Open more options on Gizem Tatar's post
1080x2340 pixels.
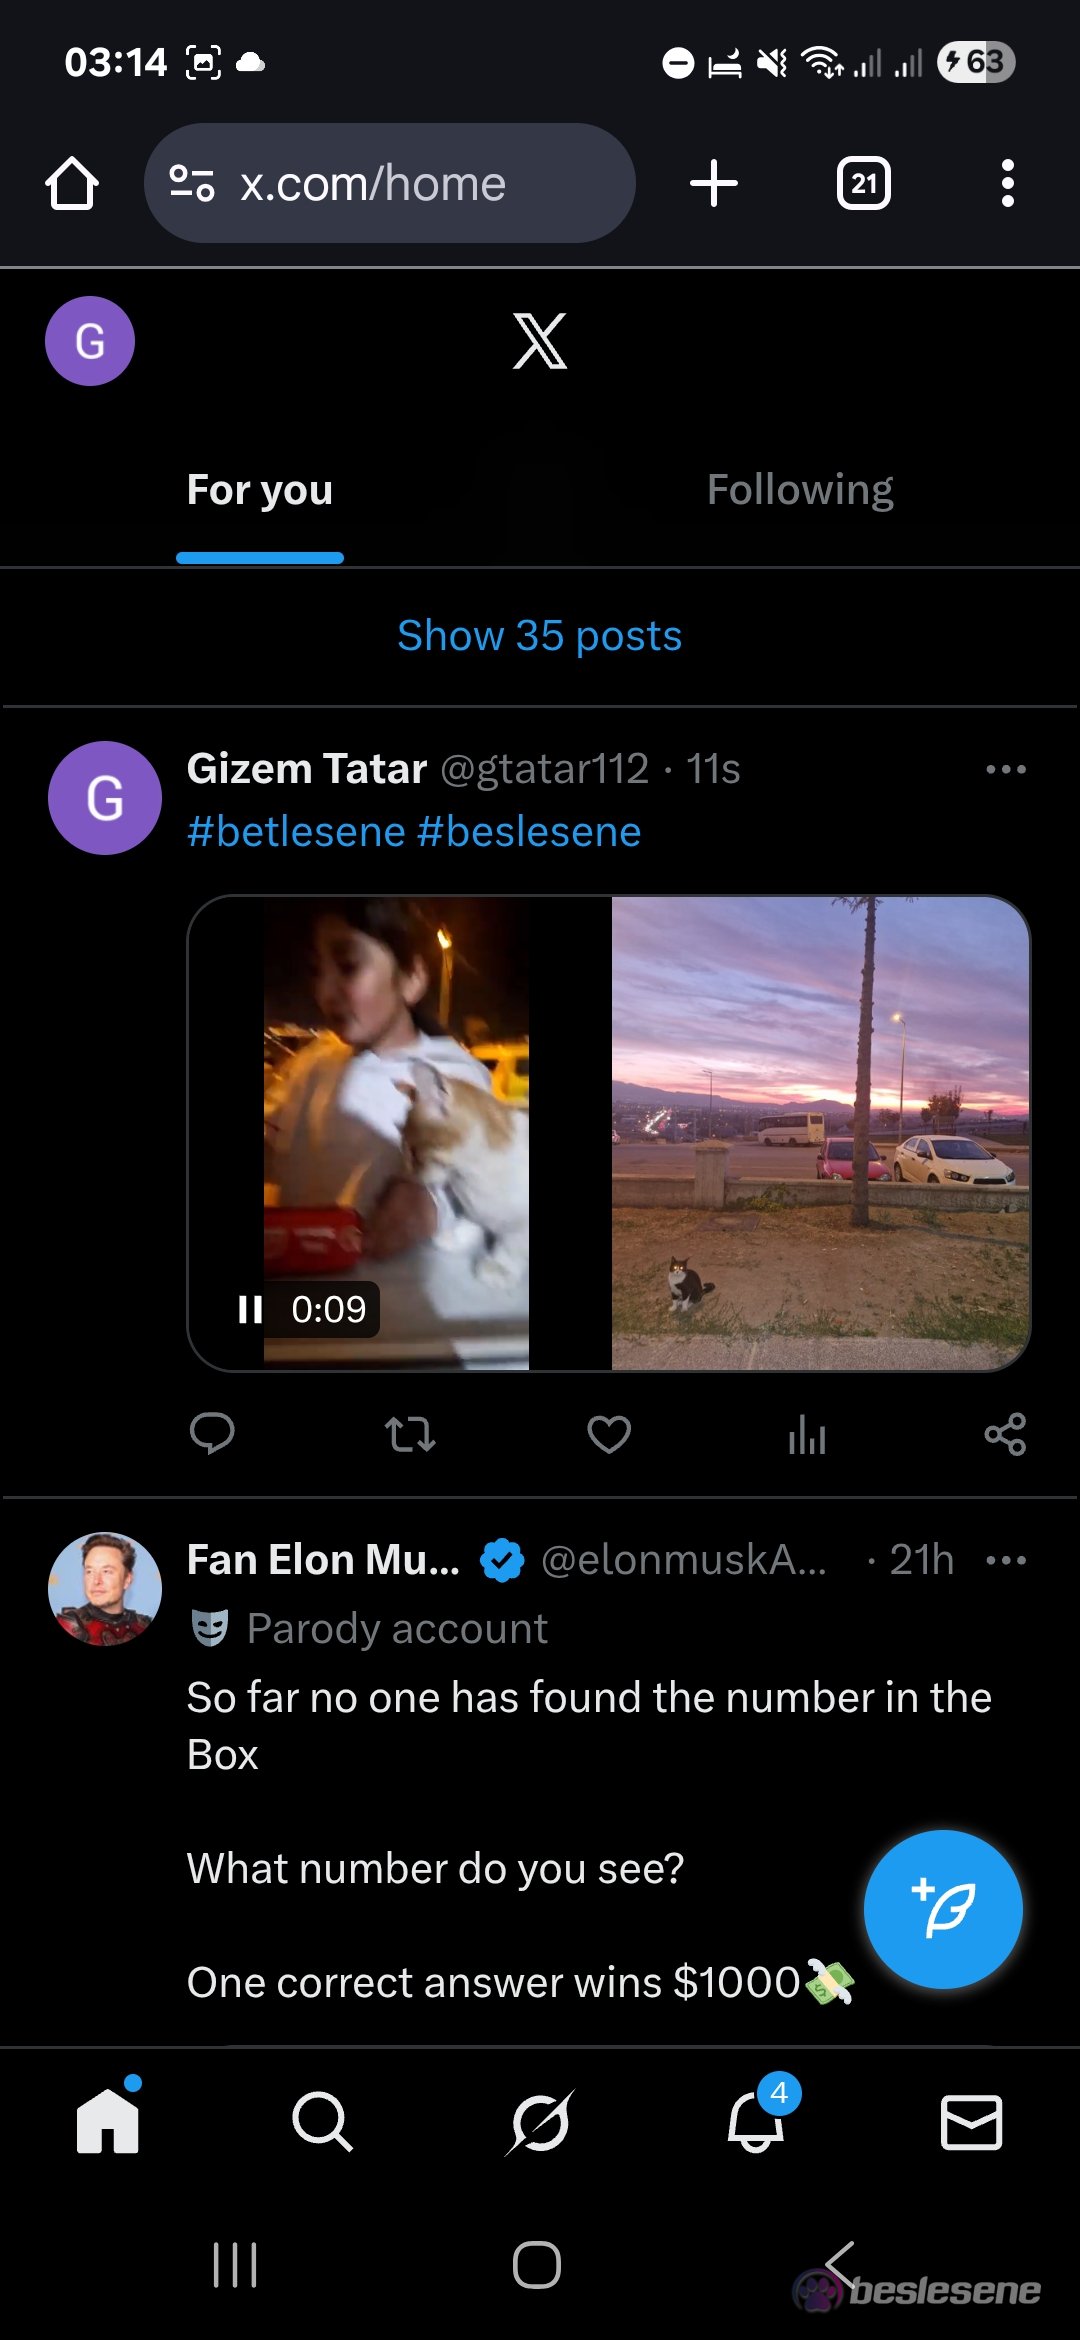[1005, 769]
